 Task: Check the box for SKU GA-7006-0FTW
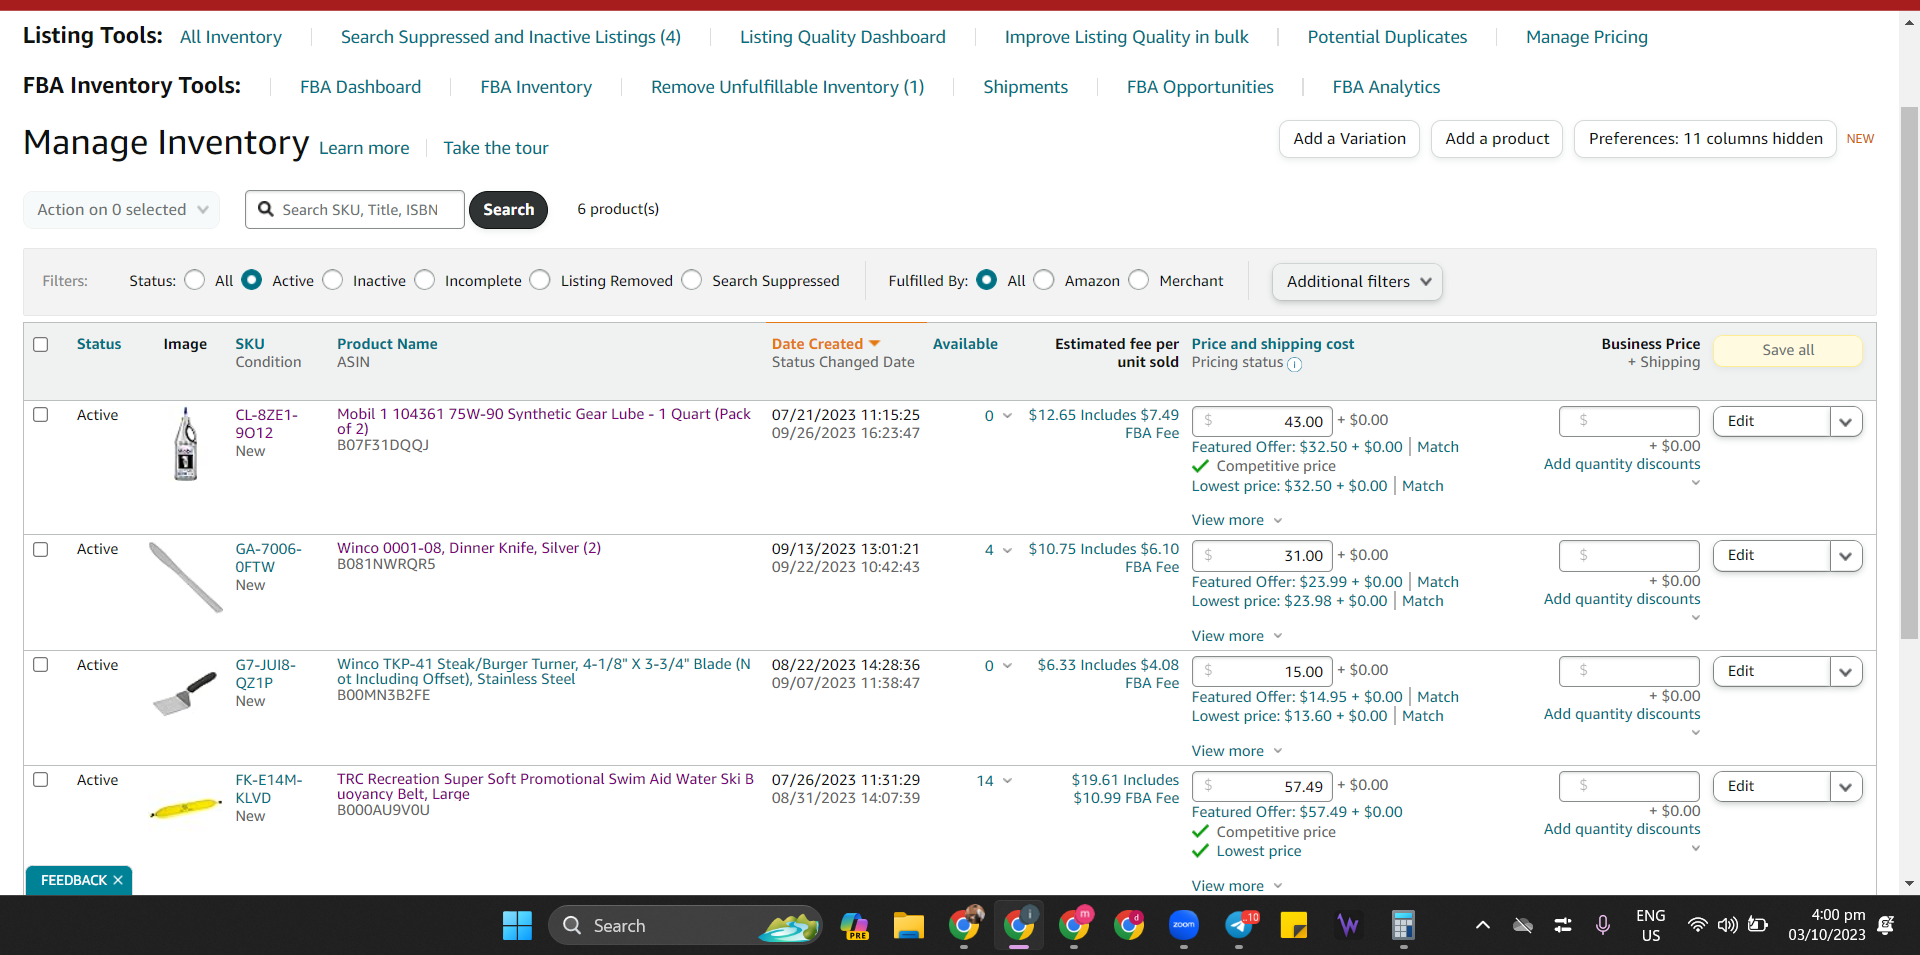click(x=41, y=549)
